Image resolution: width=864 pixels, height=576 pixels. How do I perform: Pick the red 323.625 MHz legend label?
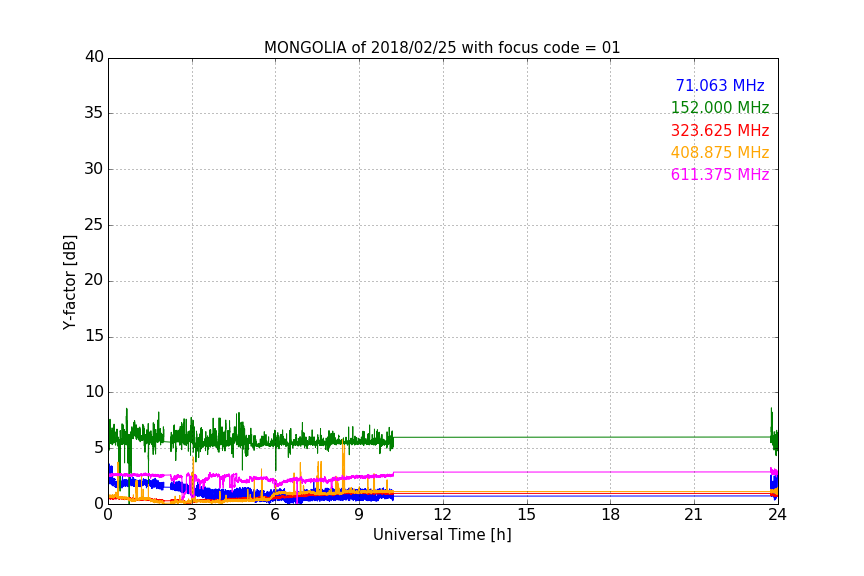[719, 131]
